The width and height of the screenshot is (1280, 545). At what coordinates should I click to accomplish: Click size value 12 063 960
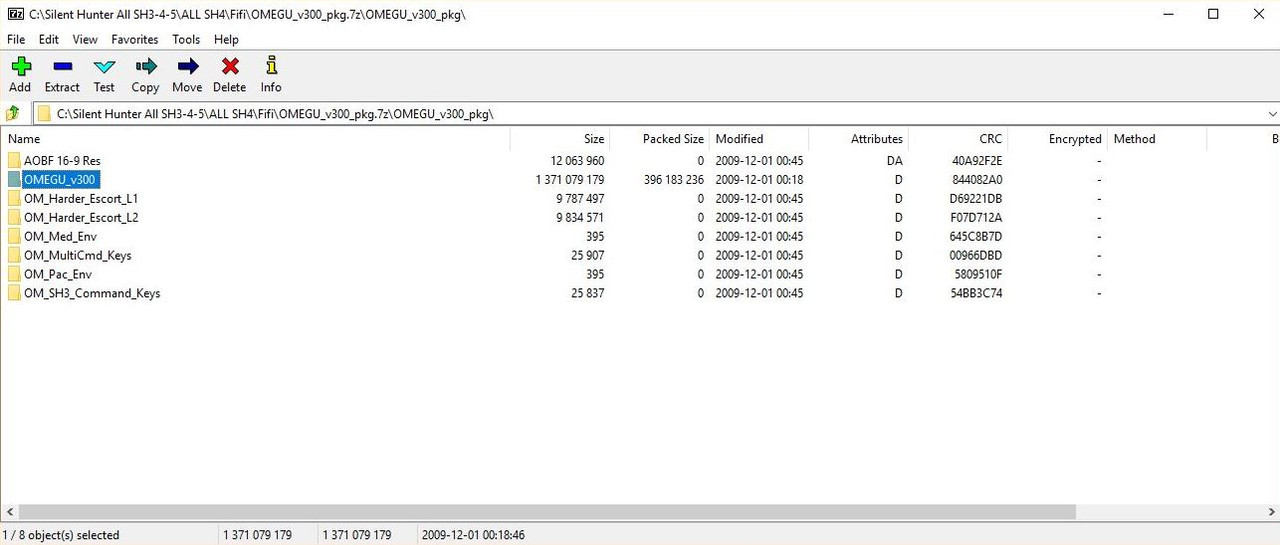tap(577, 161)
